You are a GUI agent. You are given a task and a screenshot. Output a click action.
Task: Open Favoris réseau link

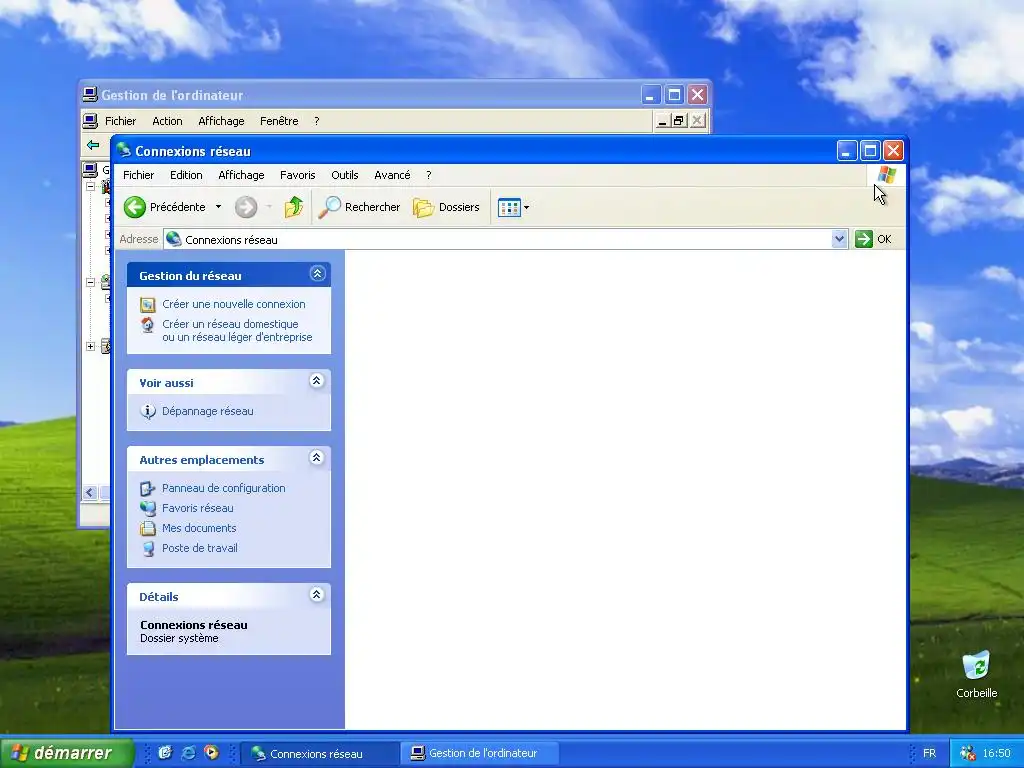pos(197,508)
